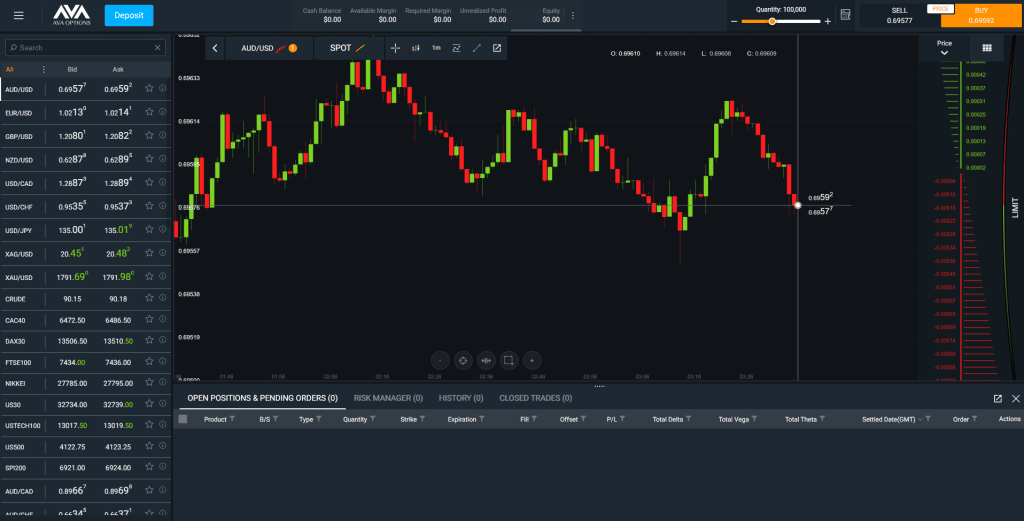Clear the search with the X icon

[157, 48]
